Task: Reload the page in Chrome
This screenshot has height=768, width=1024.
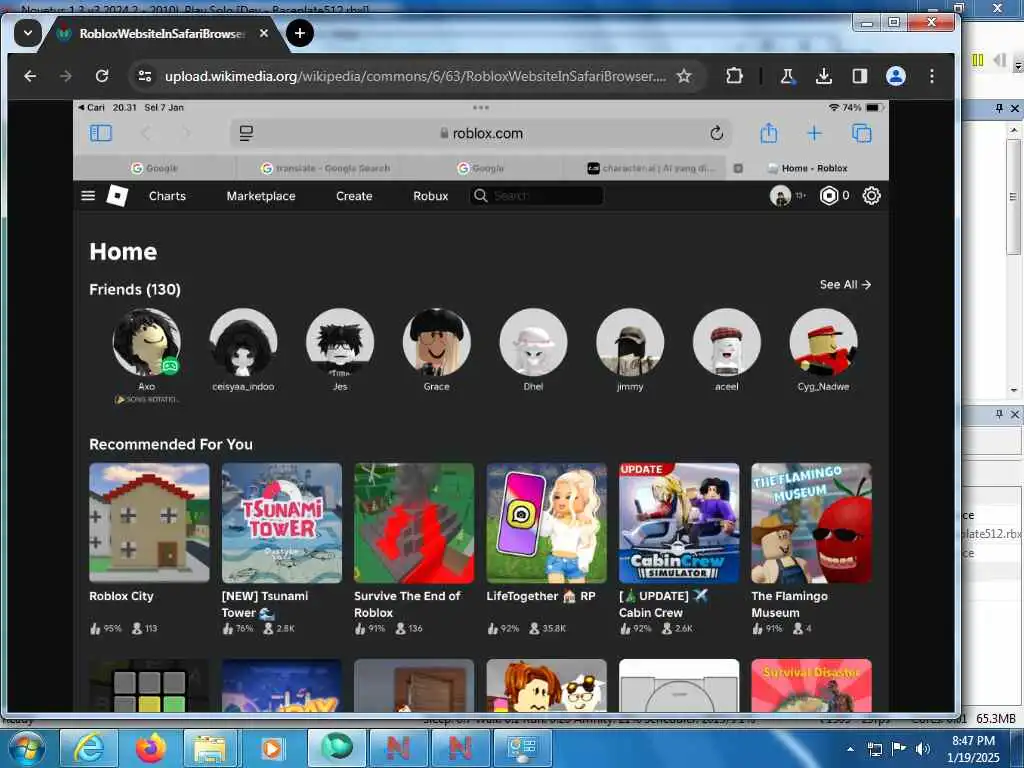Action: point(102,76)
